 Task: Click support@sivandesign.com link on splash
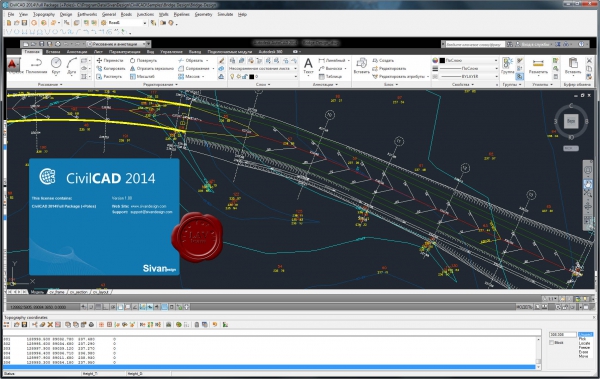click(x=152, y=212)
